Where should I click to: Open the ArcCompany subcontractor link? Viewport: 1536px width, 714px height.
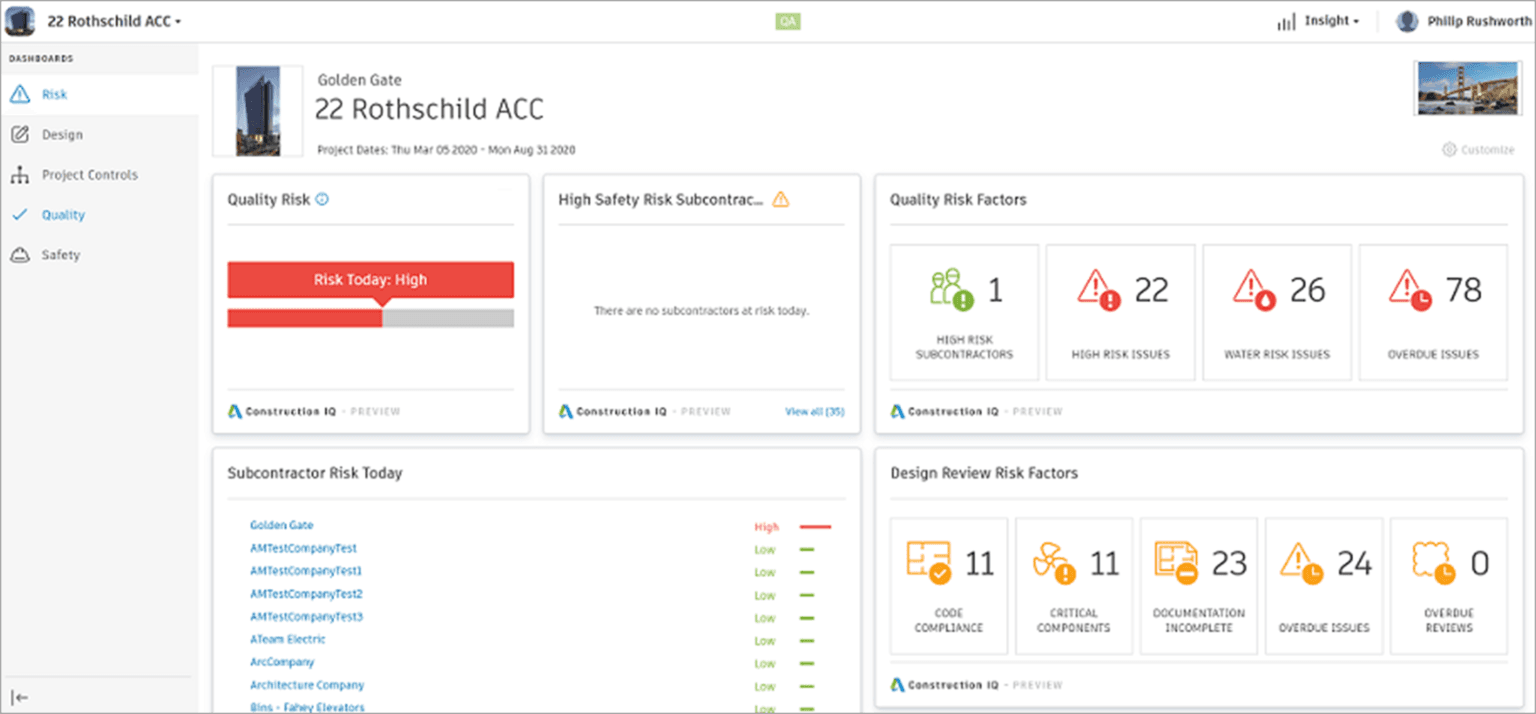pos(282,662)
